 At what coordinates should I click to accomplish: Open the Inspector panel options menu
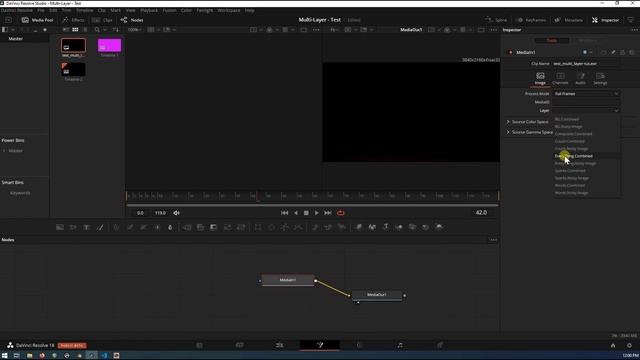634,30
